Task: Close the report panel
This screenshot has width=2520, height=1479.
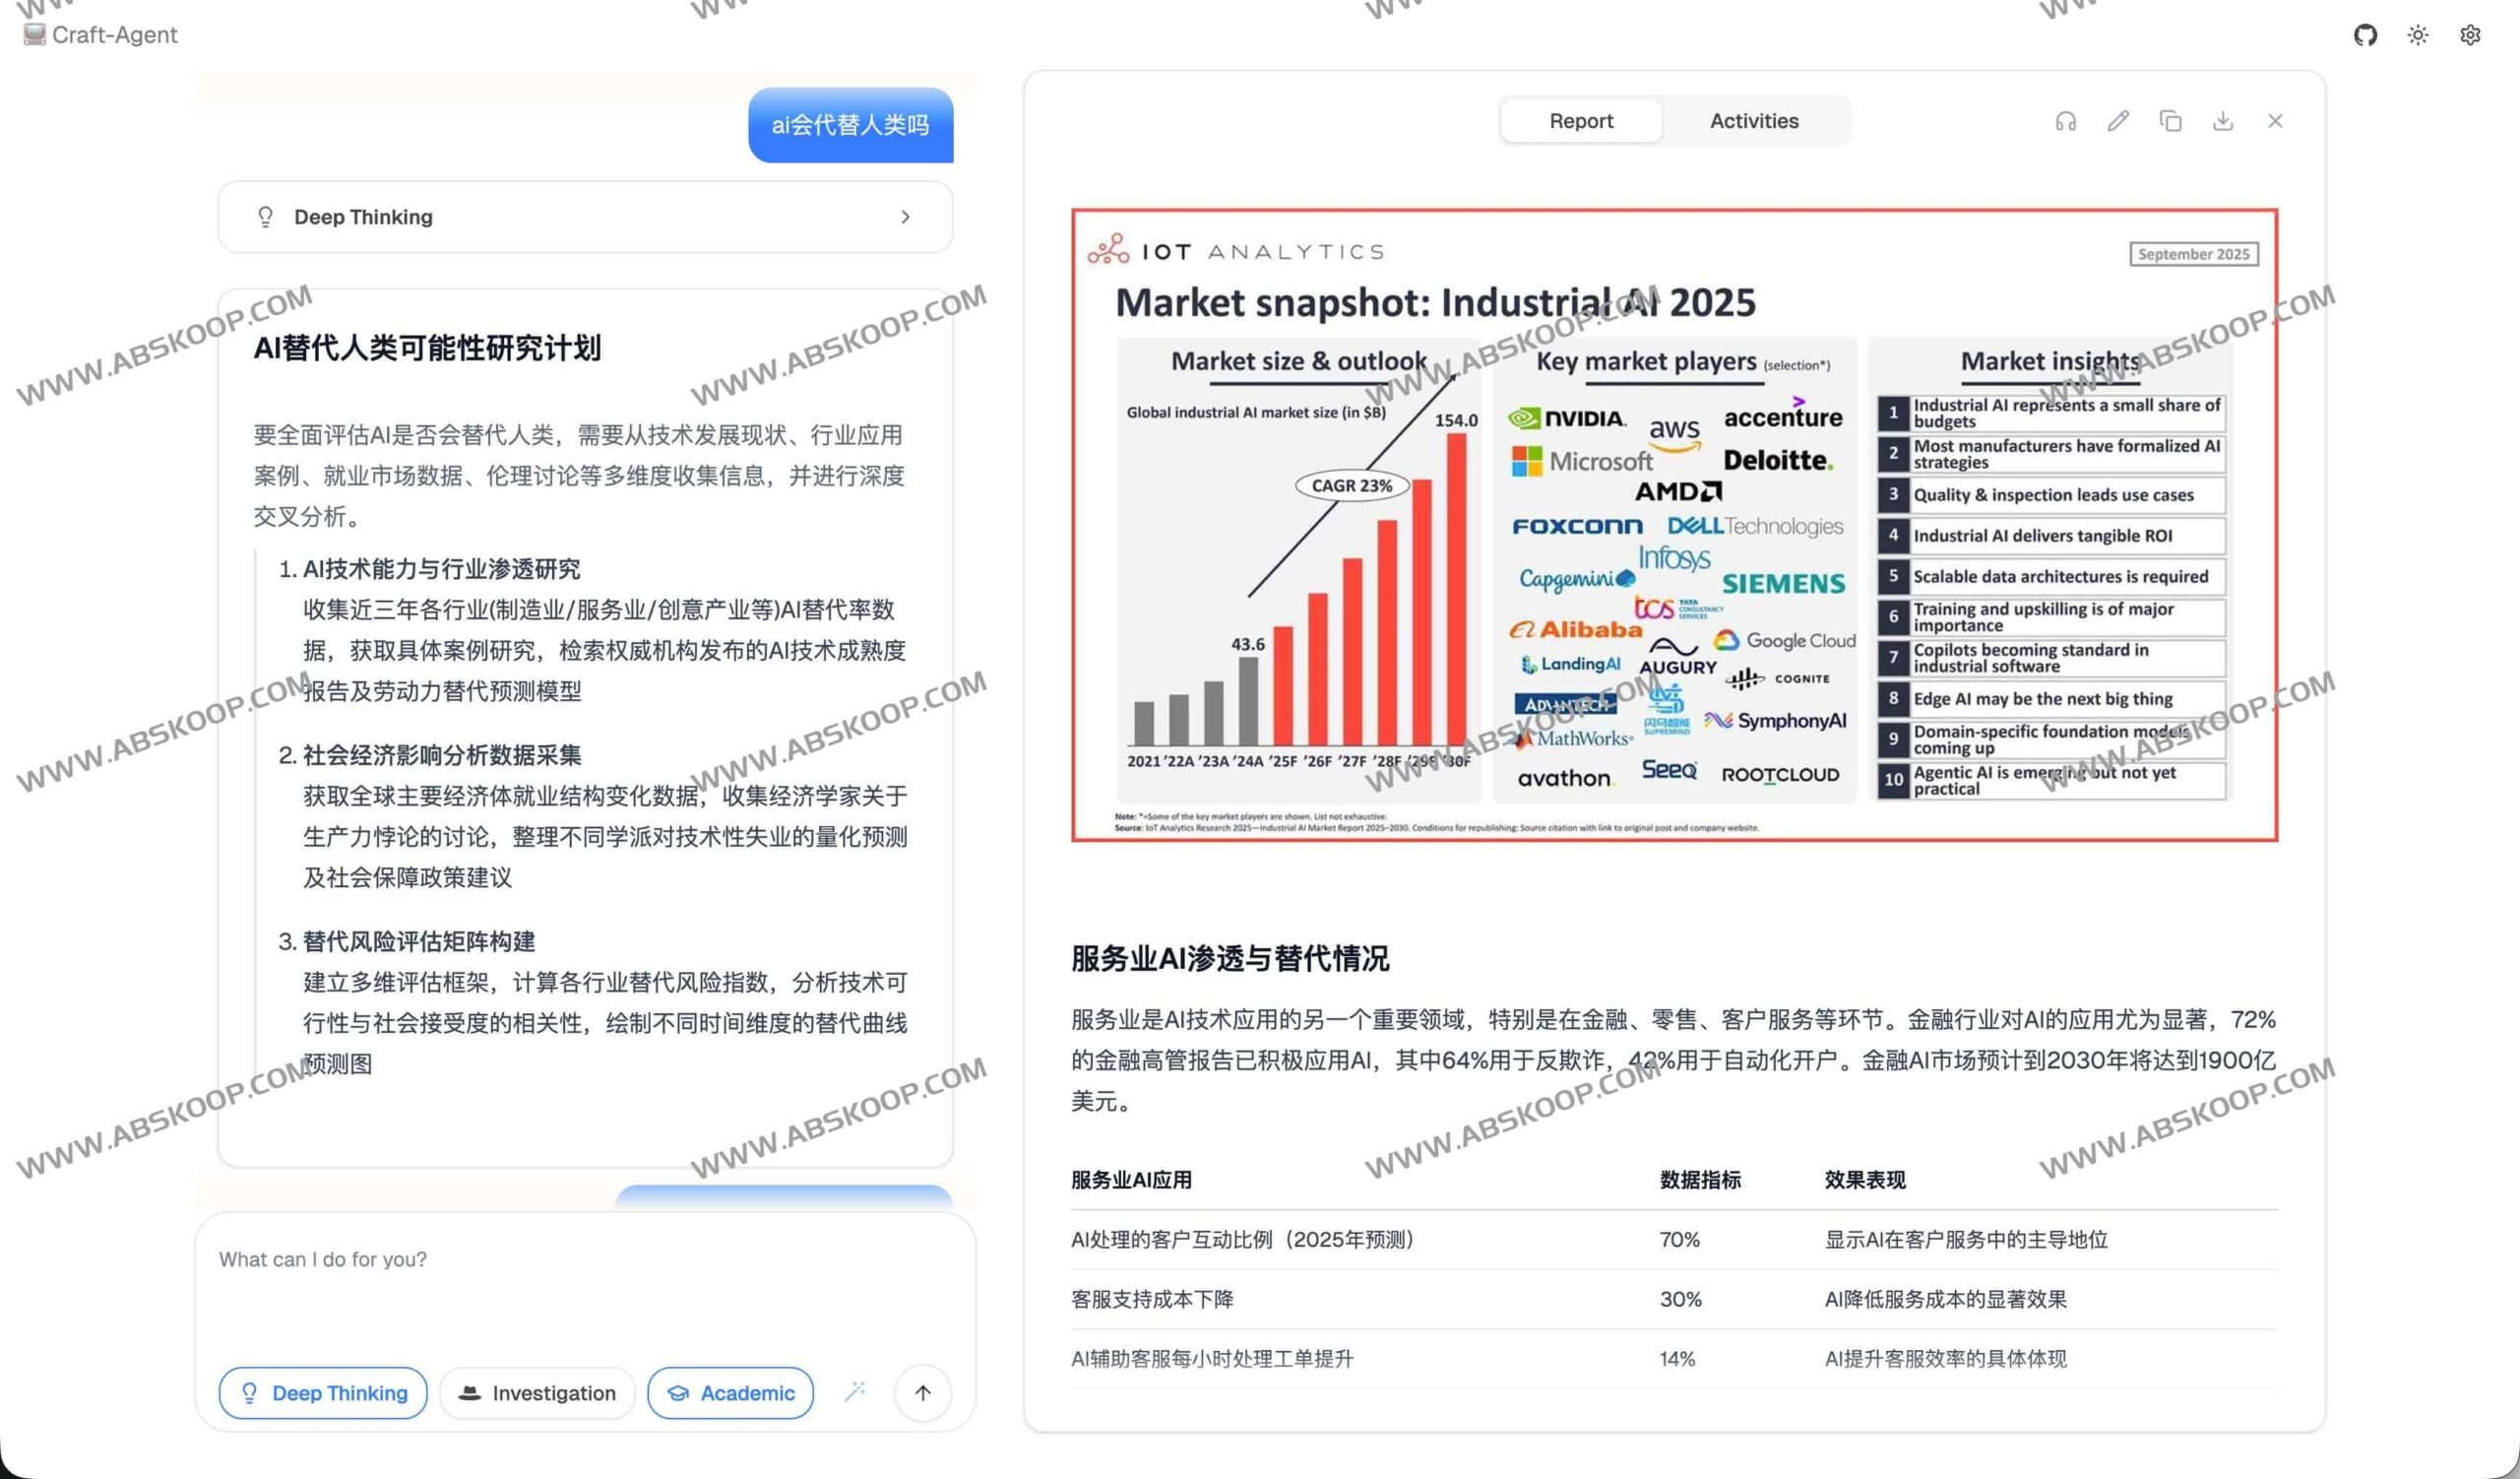Action: (2276, 120)
